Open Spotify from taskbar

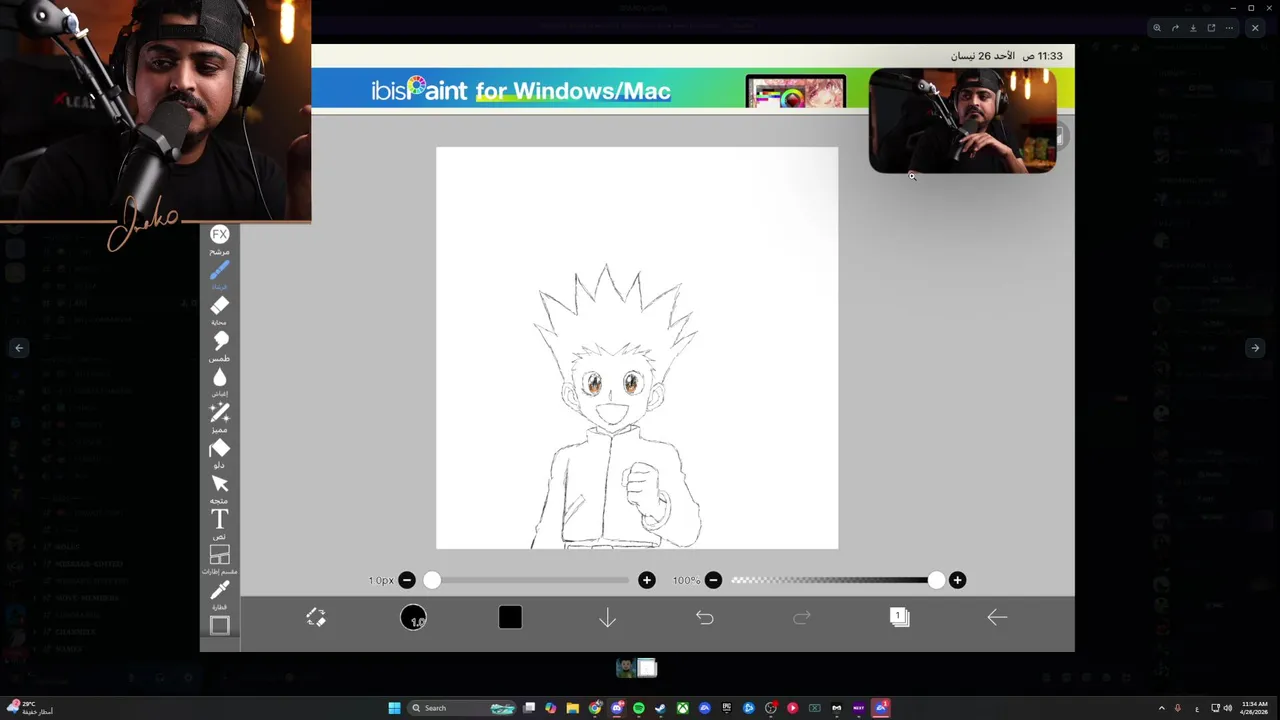pyautogui.click(x=639, y=708)
